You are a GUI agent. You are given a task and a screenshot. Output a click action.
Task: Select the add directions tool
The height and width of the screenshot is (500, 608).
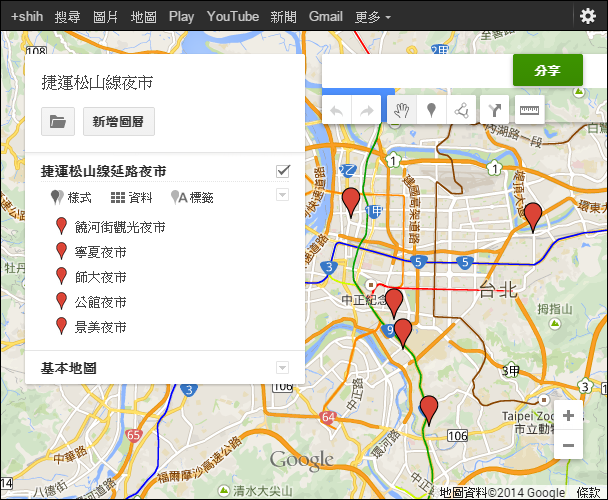tap(494, 110)
